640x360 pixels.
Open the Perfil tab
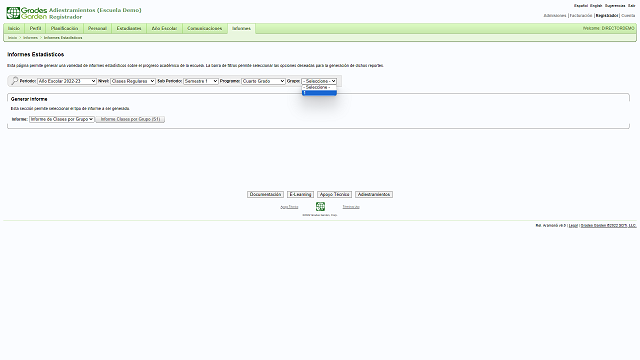pyautogui.click(x=36, y=29)
